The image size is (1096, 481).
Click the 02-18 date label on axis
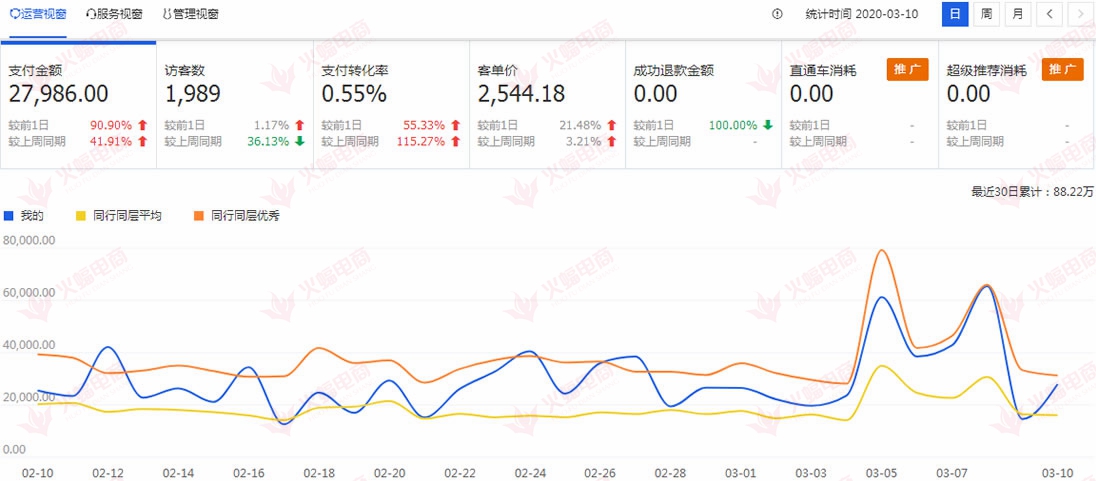[317, 473]
